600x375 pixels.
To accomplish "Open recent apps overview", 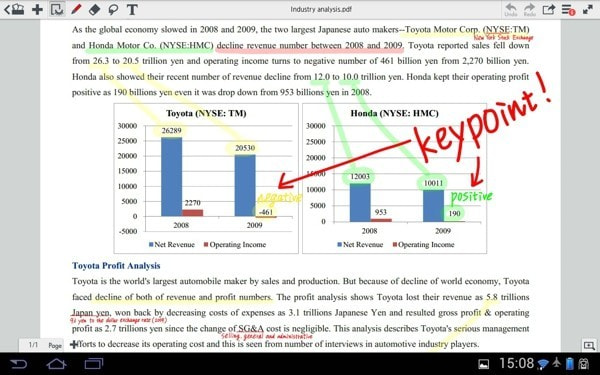I will coord(94,364).
